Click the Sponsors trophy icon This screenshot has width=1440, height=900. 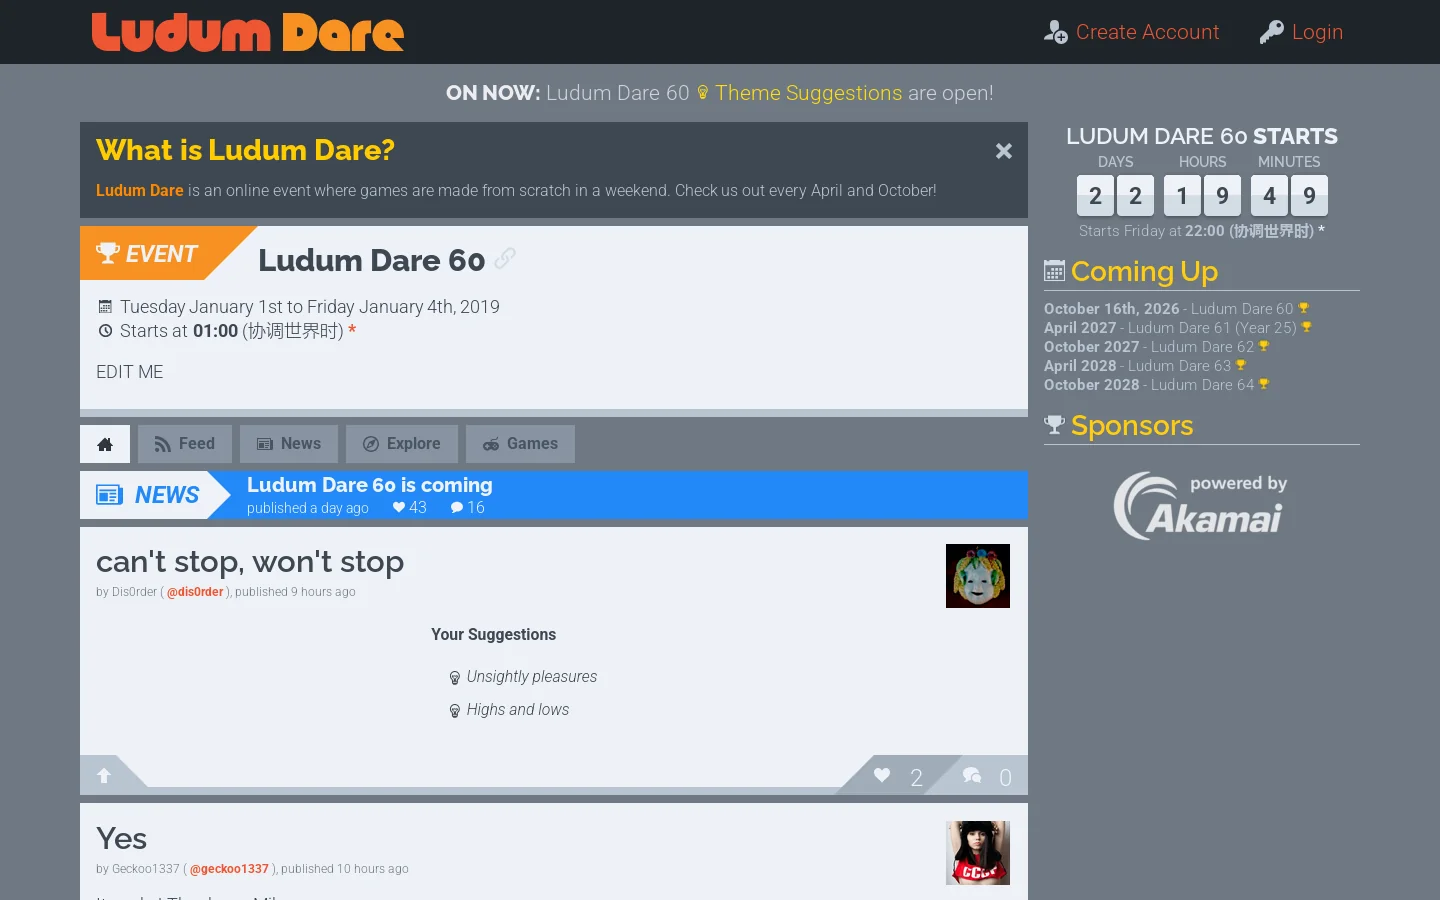click(x=1054, y=425)
